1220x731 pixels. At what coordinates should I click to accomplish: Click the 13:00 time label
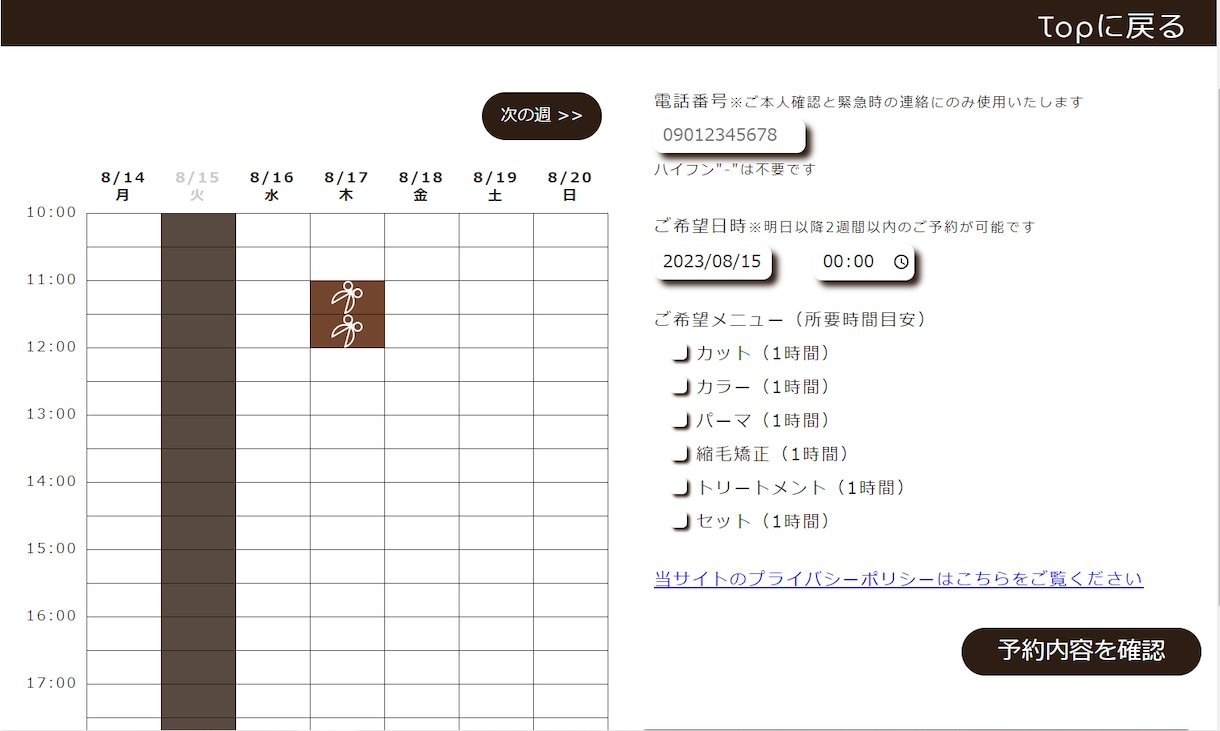coord(51,414)
